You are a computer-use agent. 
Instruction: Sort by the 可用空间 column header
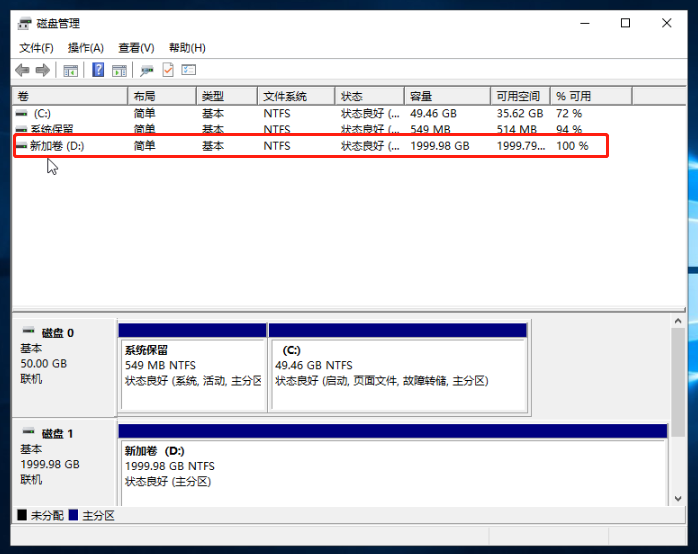click(x=520, y=96)
